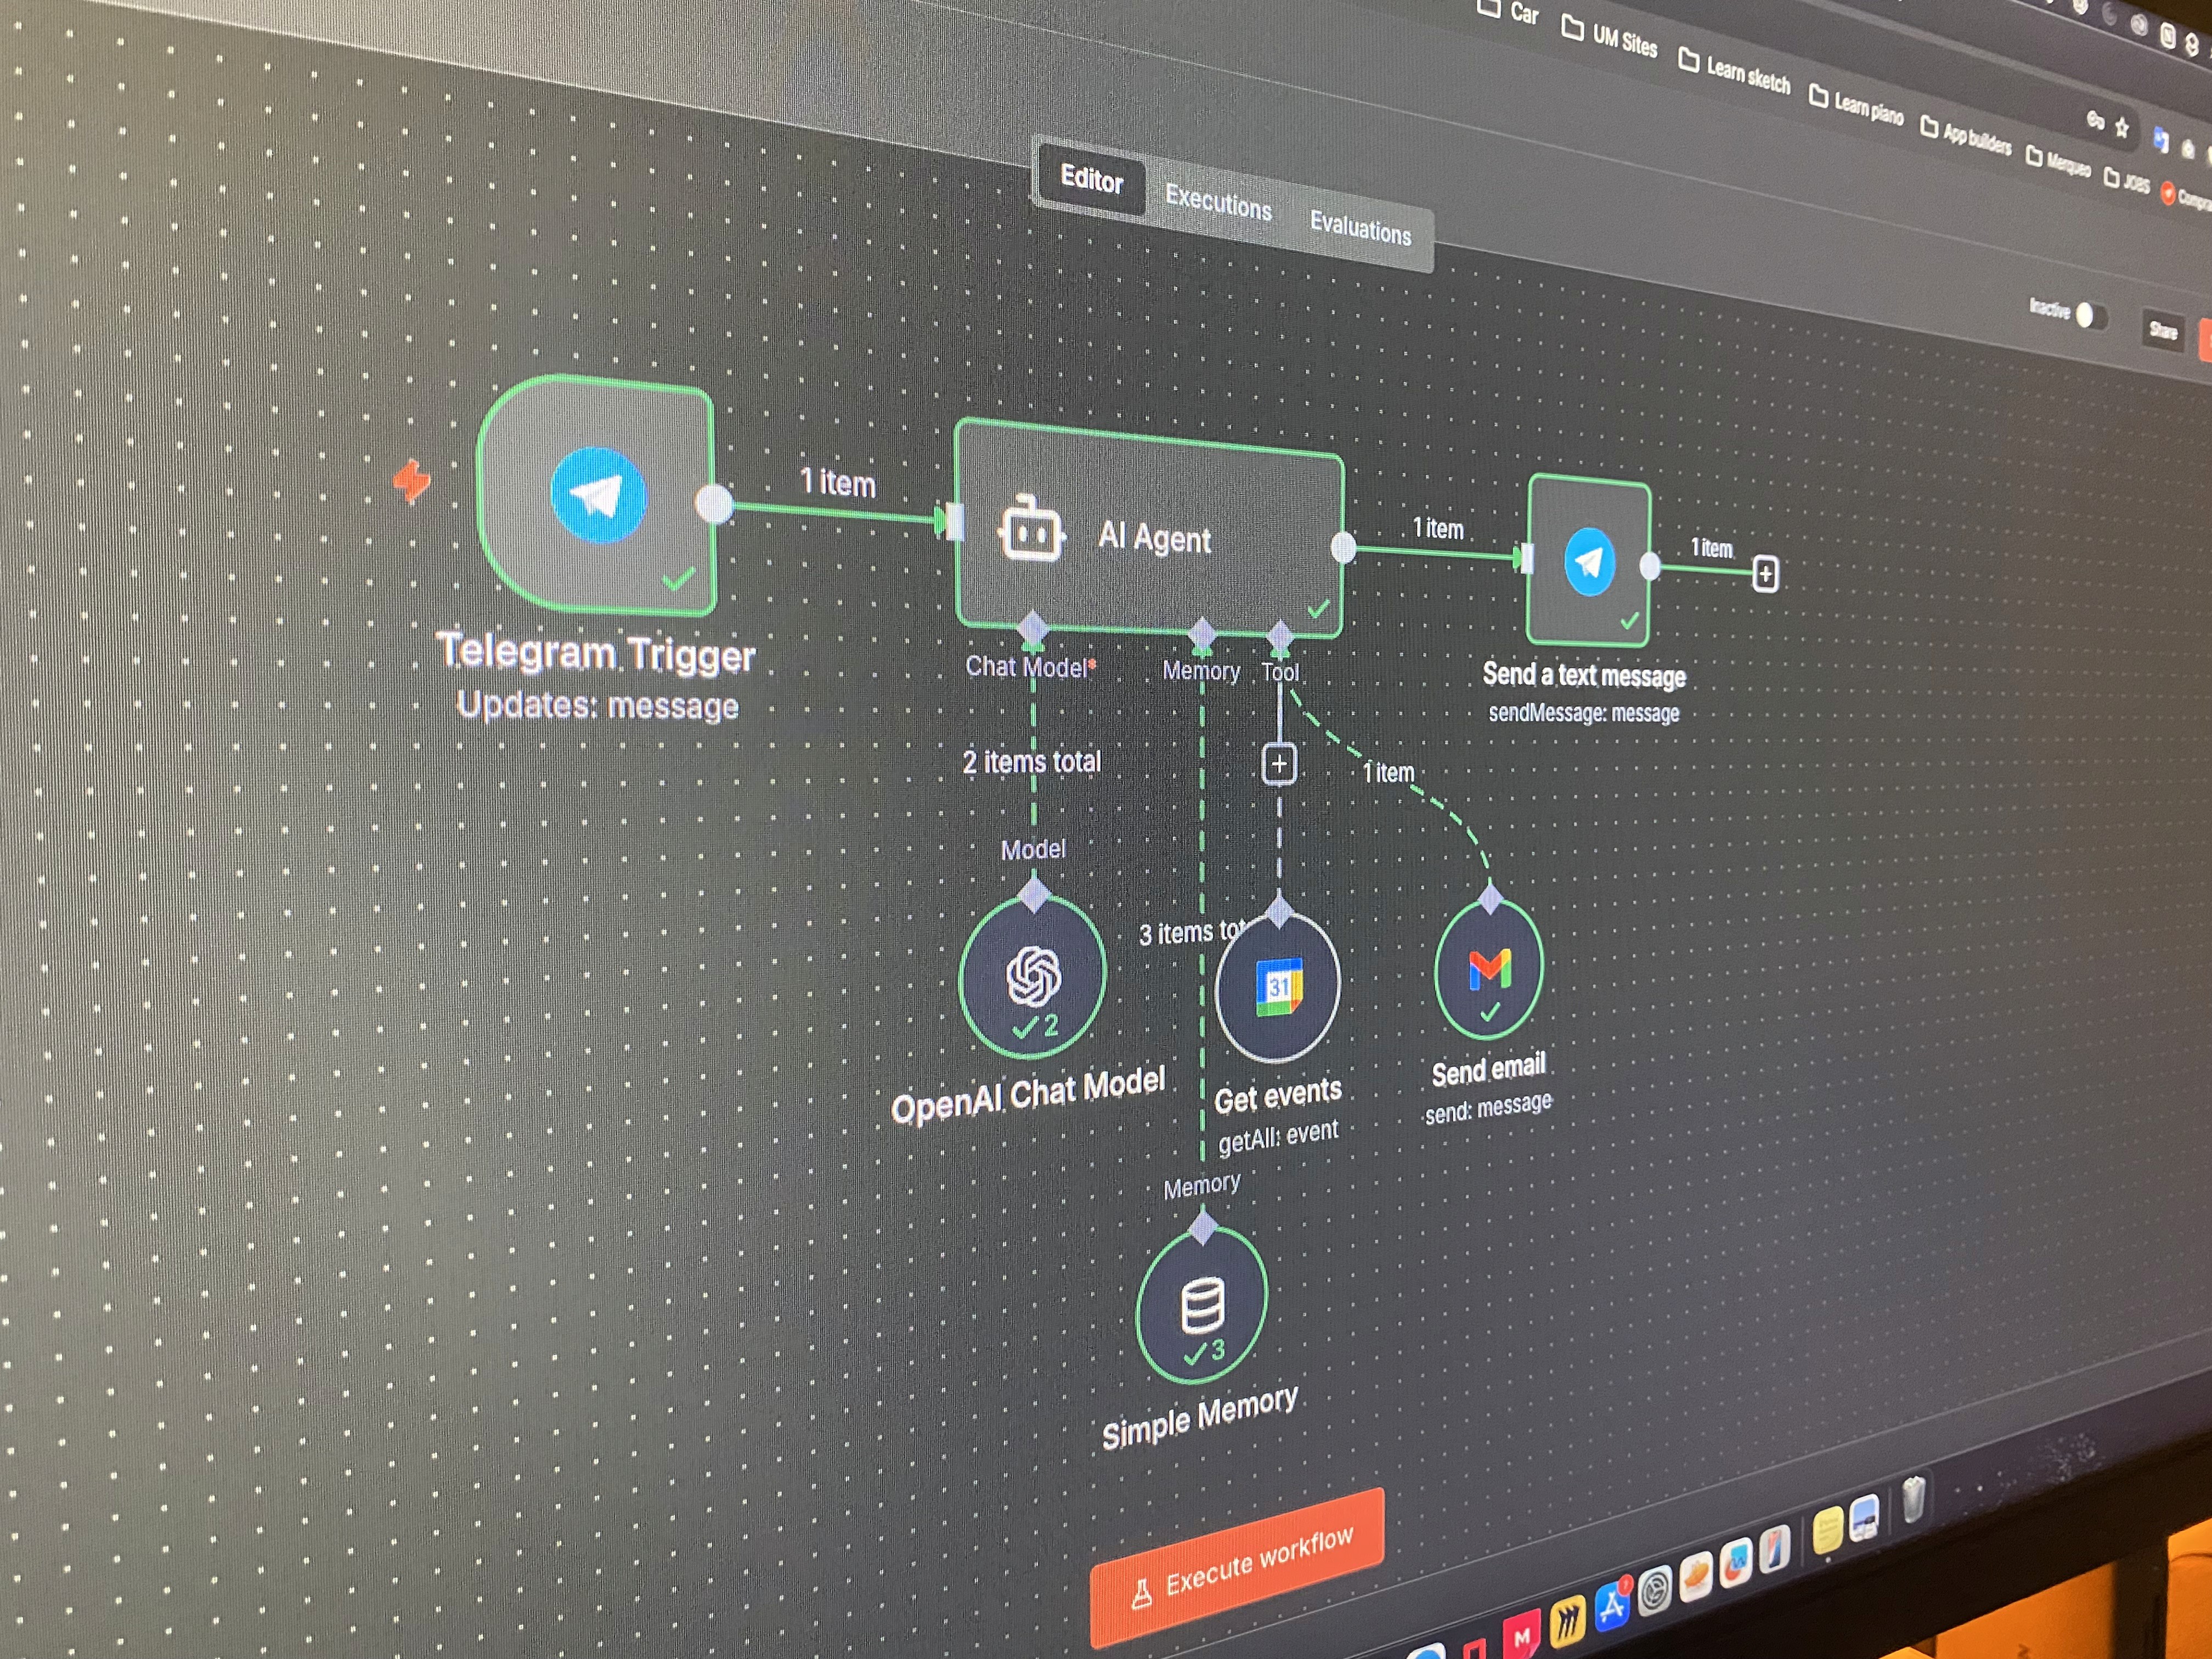Switch to the Executions tab
This screenshot has height=1659, width=2212.
[x=1218, y=203]
